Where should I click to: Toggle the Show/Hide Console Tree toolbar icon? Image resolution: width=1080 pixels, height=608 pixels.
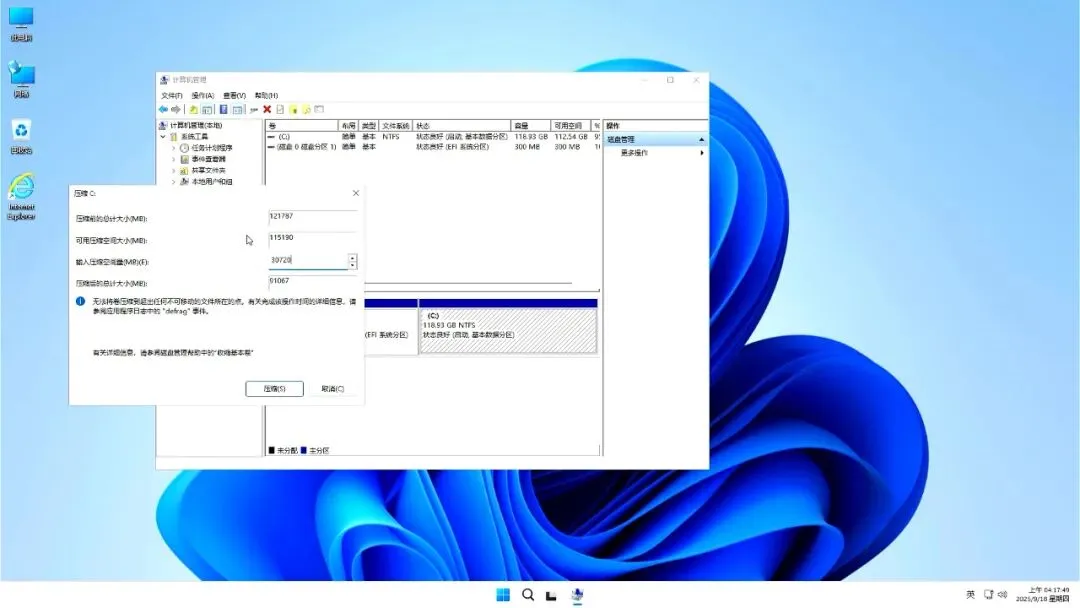(x=207, y=109)
